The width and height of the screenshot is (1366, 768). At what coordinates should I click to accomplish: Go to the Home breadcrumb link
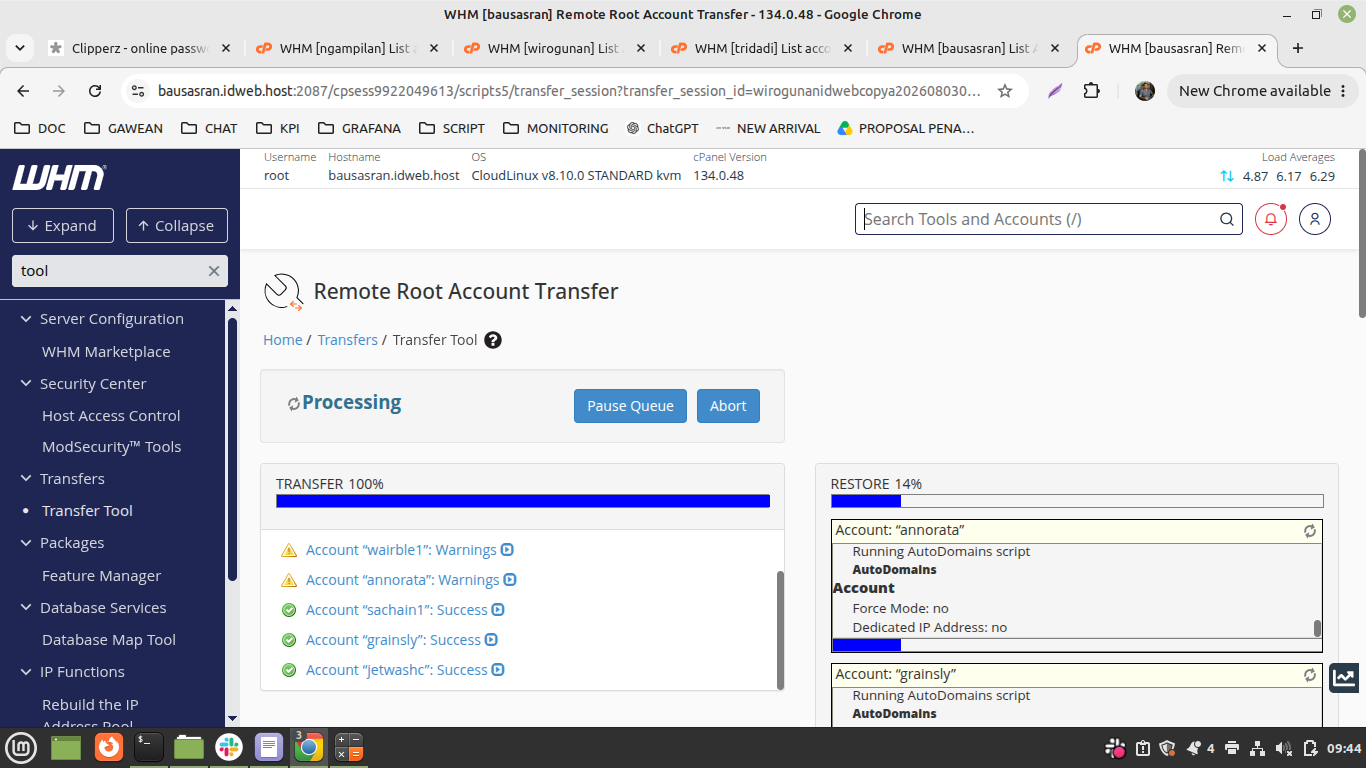(283, 340)
